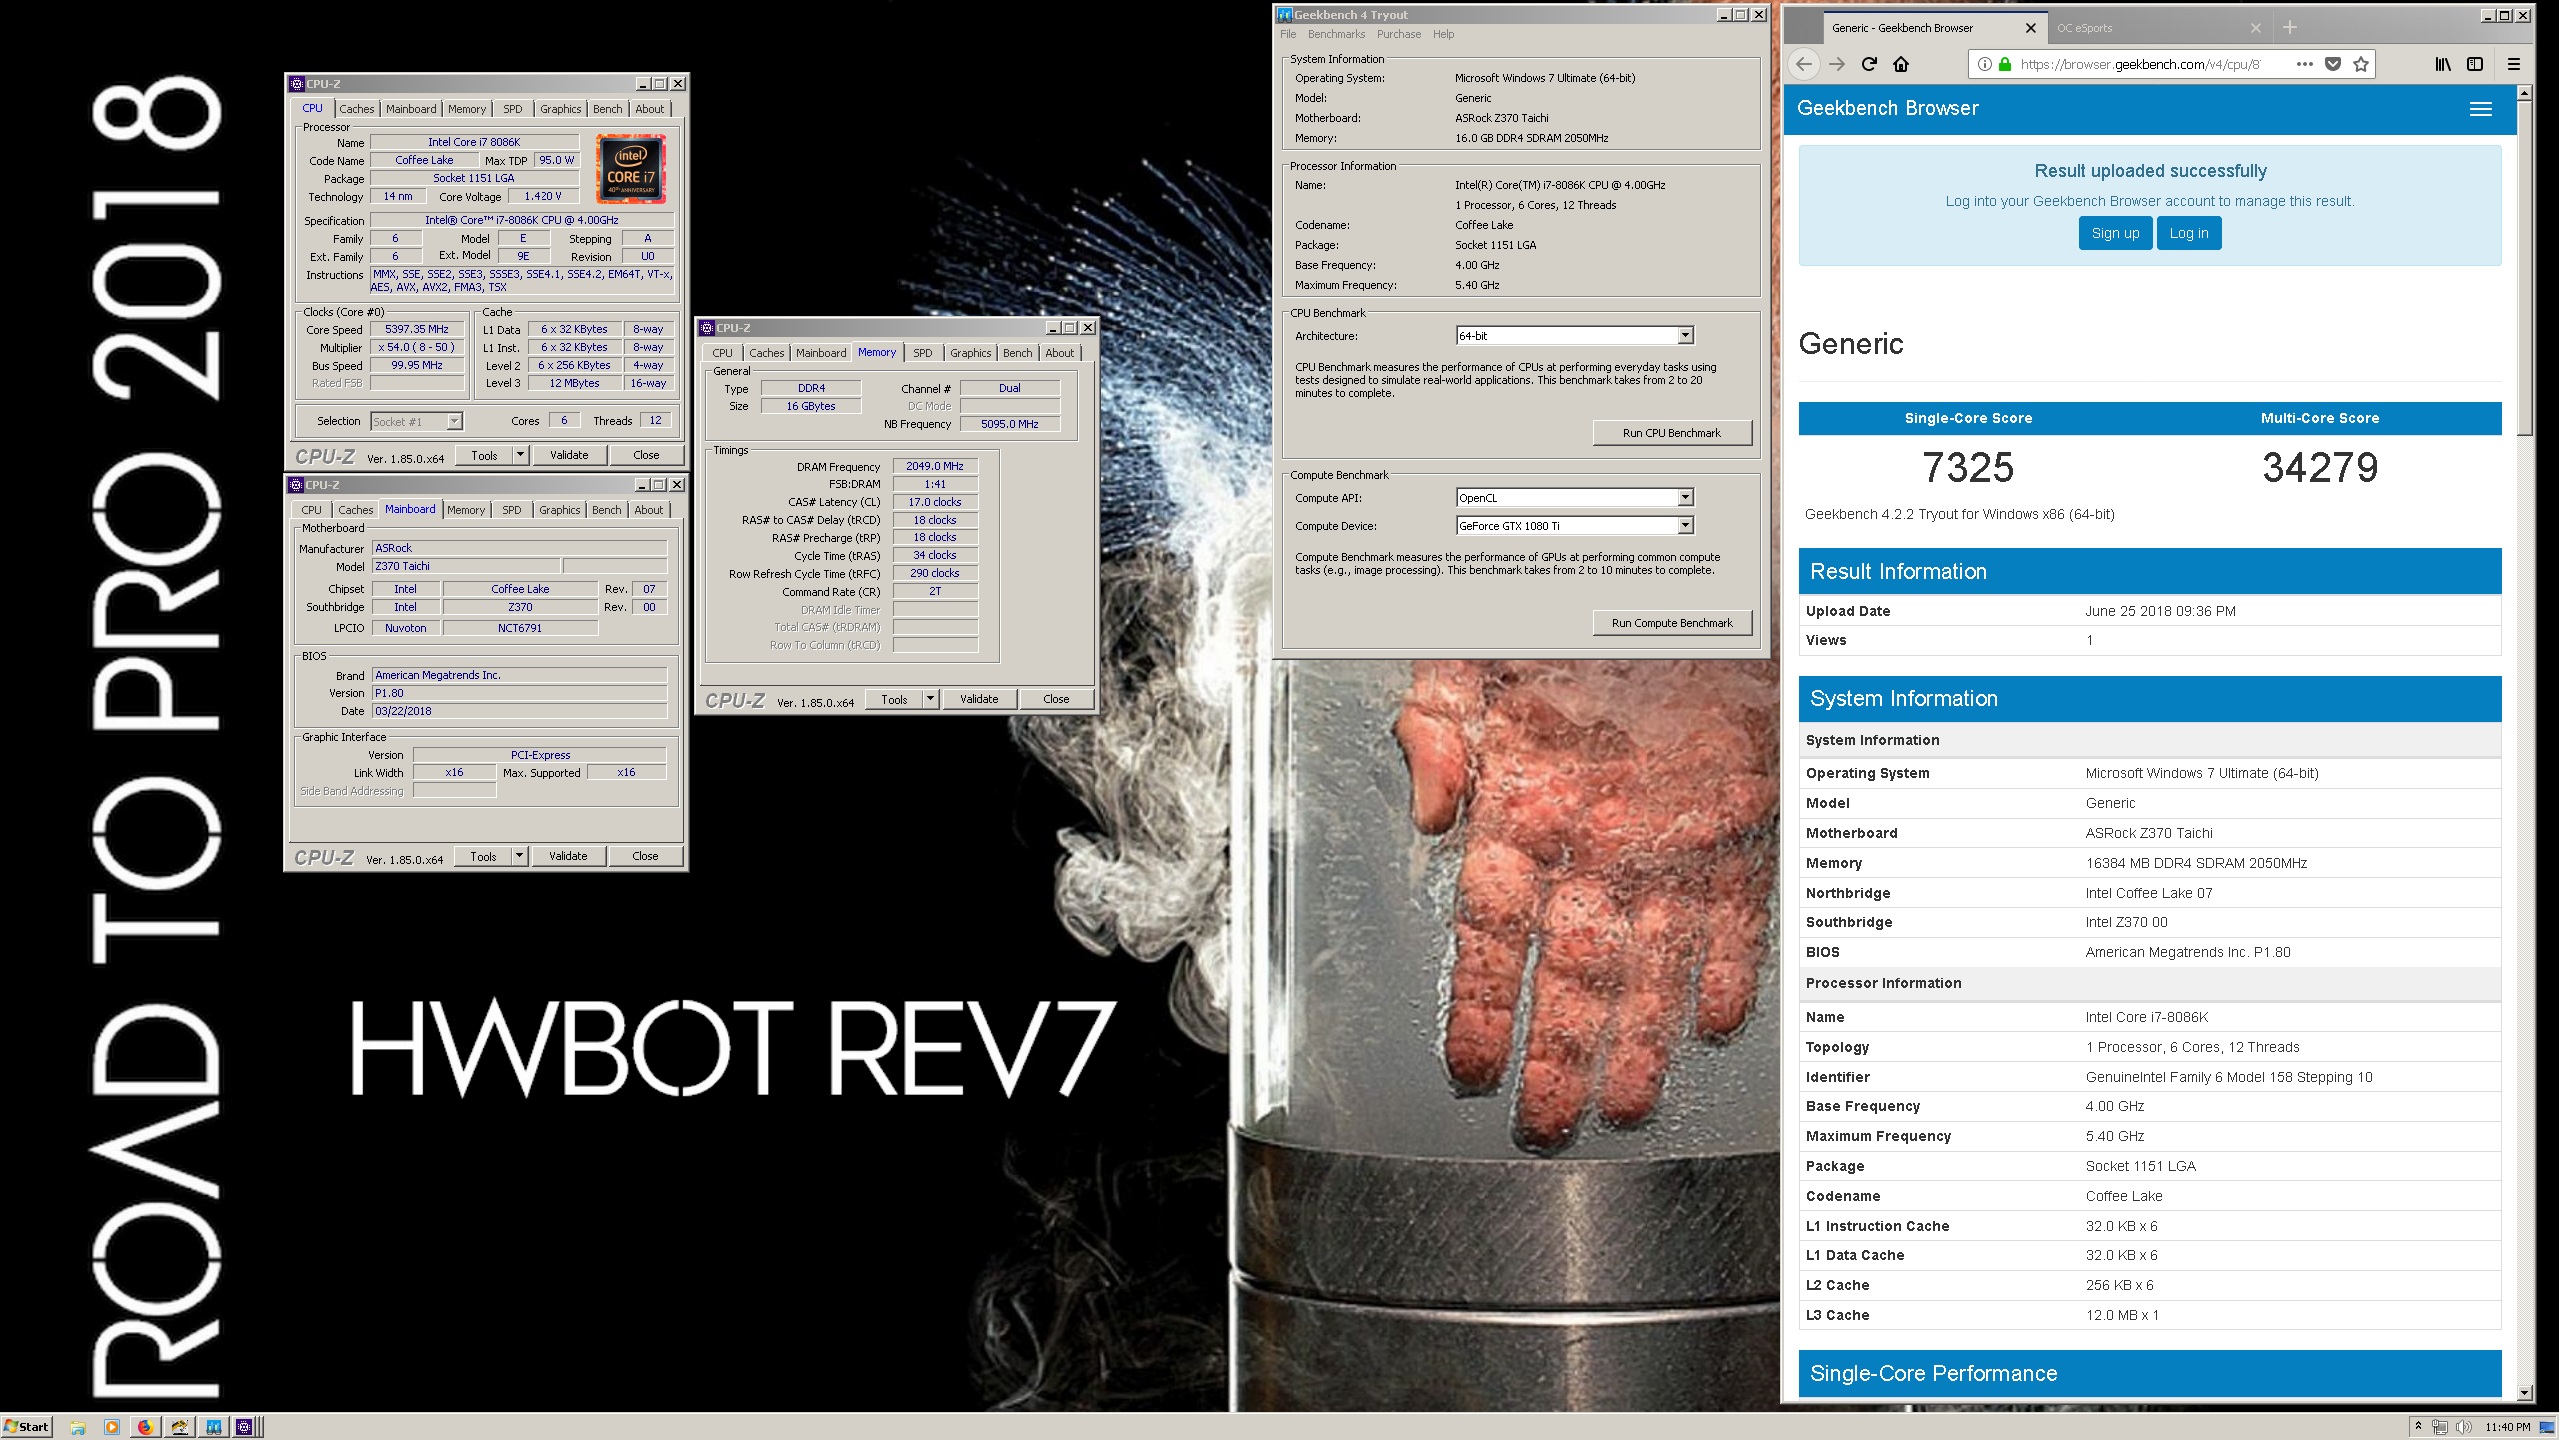The height and width of the screenshot is (1440, 2559).
Task: Click Run CPU Benchmark button
Action: pyautogui.click(x=1671, y=433)
